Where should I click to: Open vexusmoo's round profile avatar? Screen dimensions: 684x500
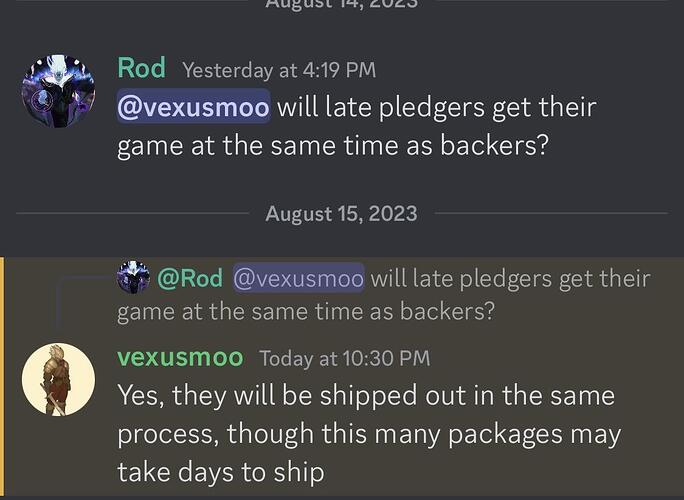(58, 379)
